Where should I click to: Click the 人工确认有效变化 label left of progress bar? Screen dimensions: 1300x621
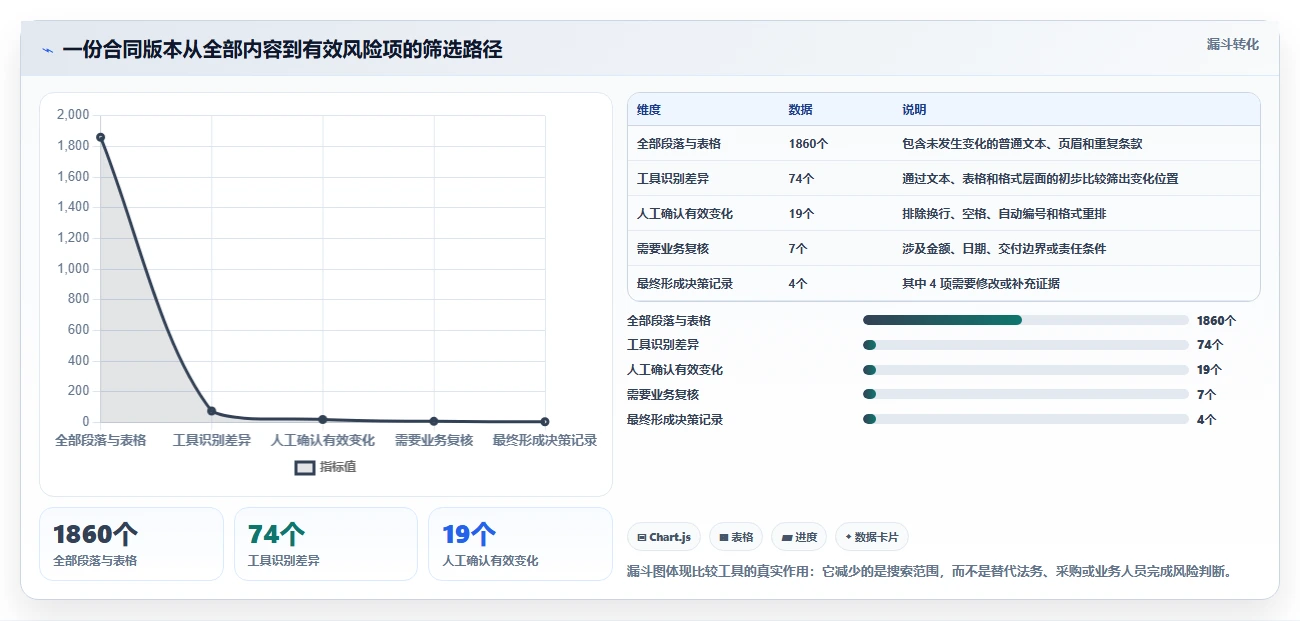(x=675, y=370)
